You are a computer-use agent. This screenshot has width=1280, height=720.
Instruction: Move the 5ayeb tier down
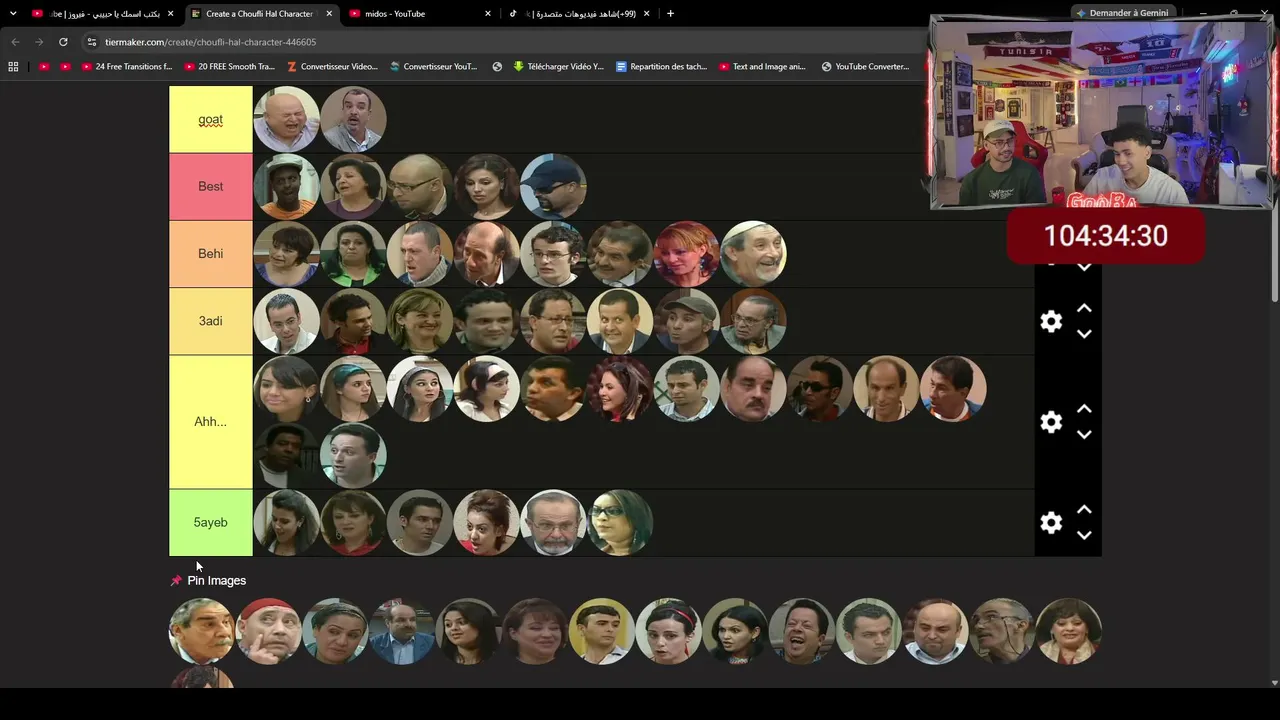1084,535
